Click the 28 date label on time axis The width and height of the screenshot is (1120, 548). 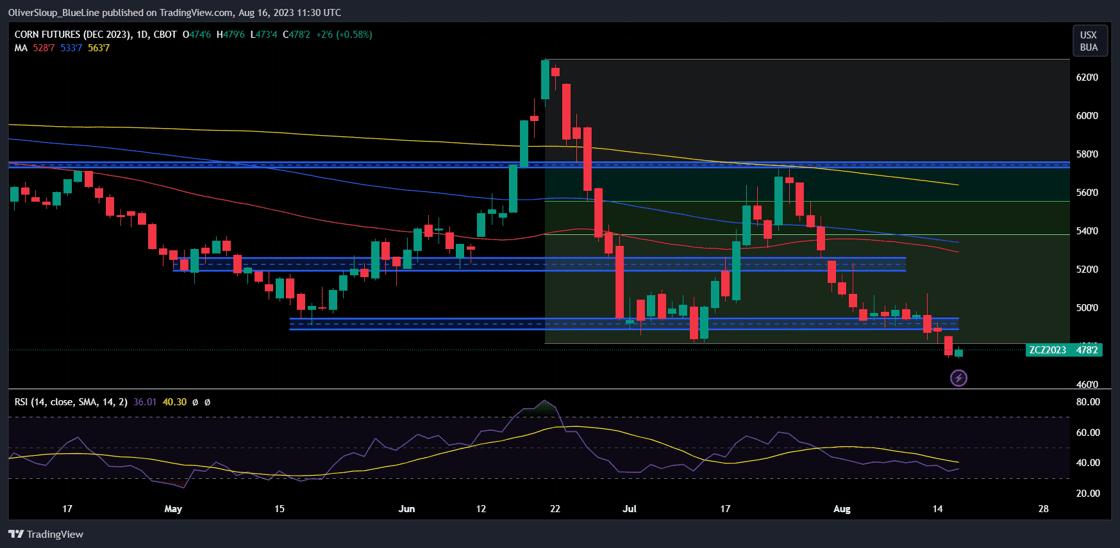[x=1044, y=509]
